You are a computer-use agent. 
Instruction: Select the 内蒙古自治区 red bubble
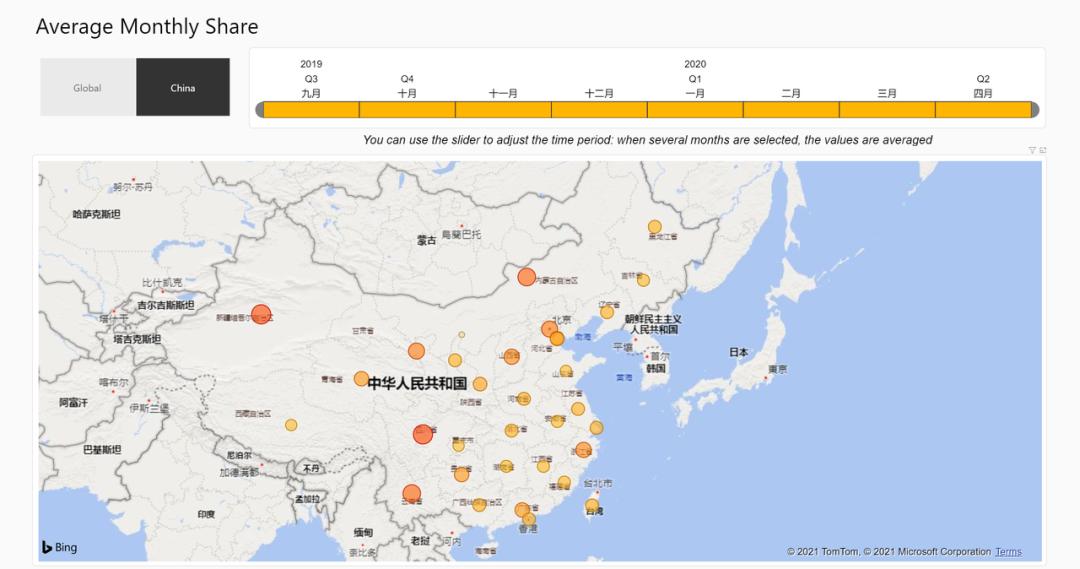pos(527,277)
